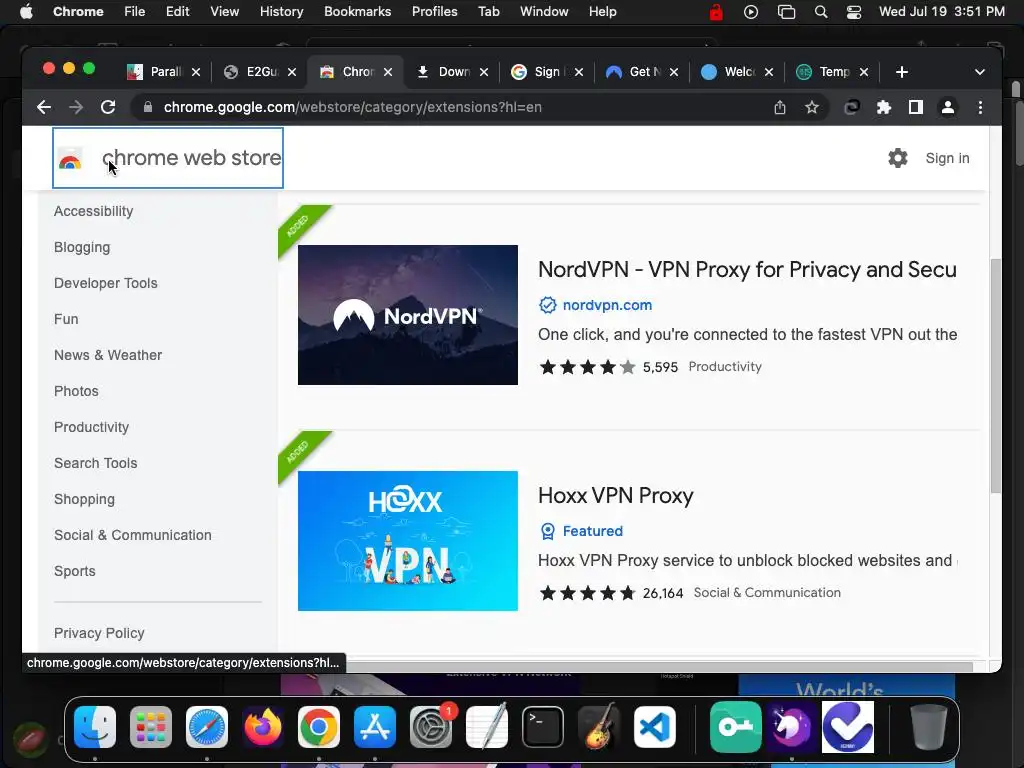
Task: Select the Social & Communication sidebar category
Action: [133, 535]
